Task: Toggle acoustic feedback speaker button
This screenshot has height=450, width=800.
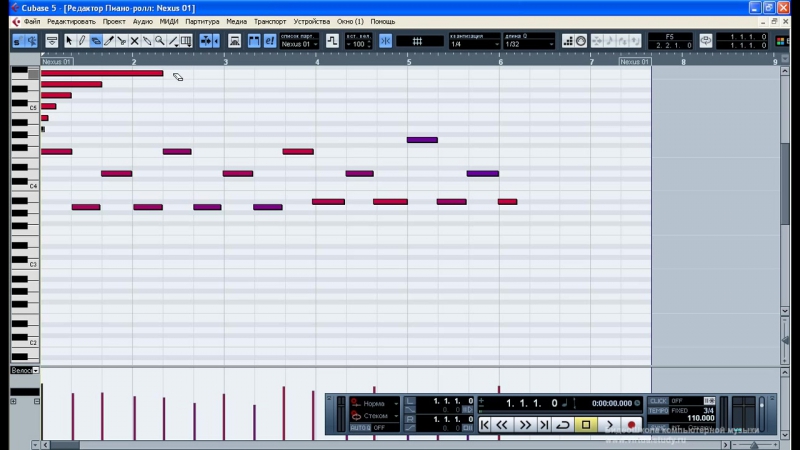Action: pyautogui.click(x=32, y=41)
